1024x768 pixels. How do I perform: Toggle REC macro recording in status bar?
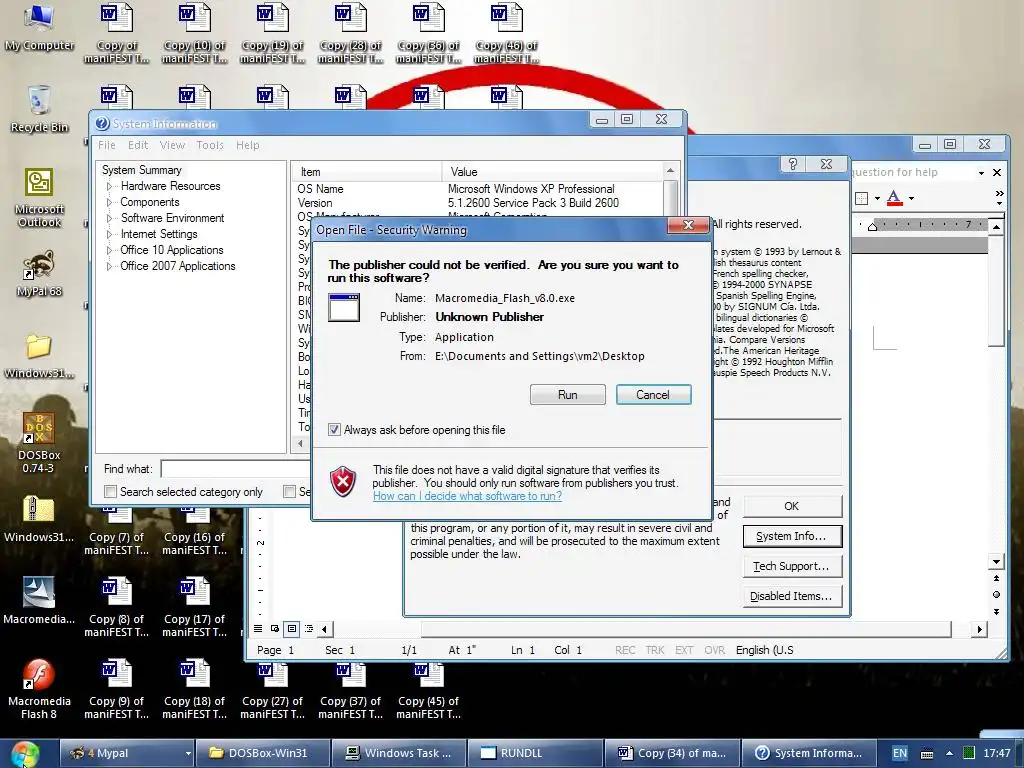625,650
